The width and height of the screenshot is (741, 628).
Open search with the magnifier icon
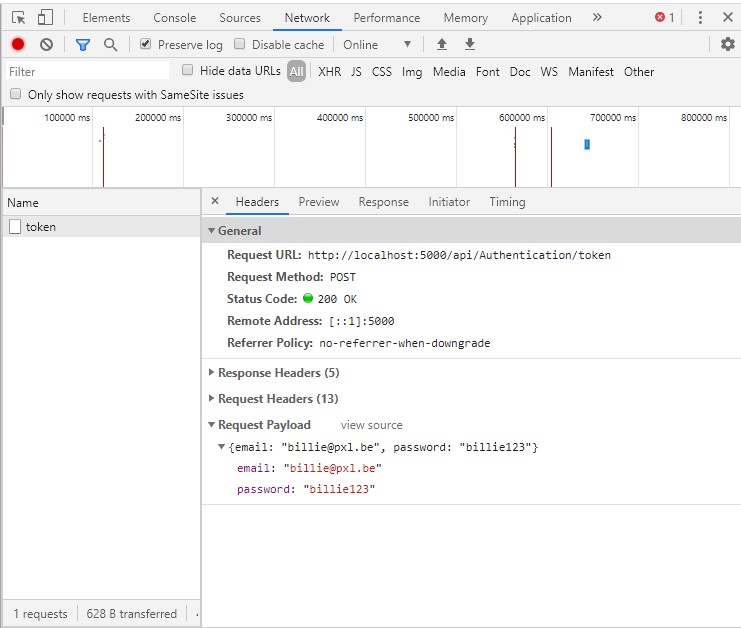[x=110, y=45]
